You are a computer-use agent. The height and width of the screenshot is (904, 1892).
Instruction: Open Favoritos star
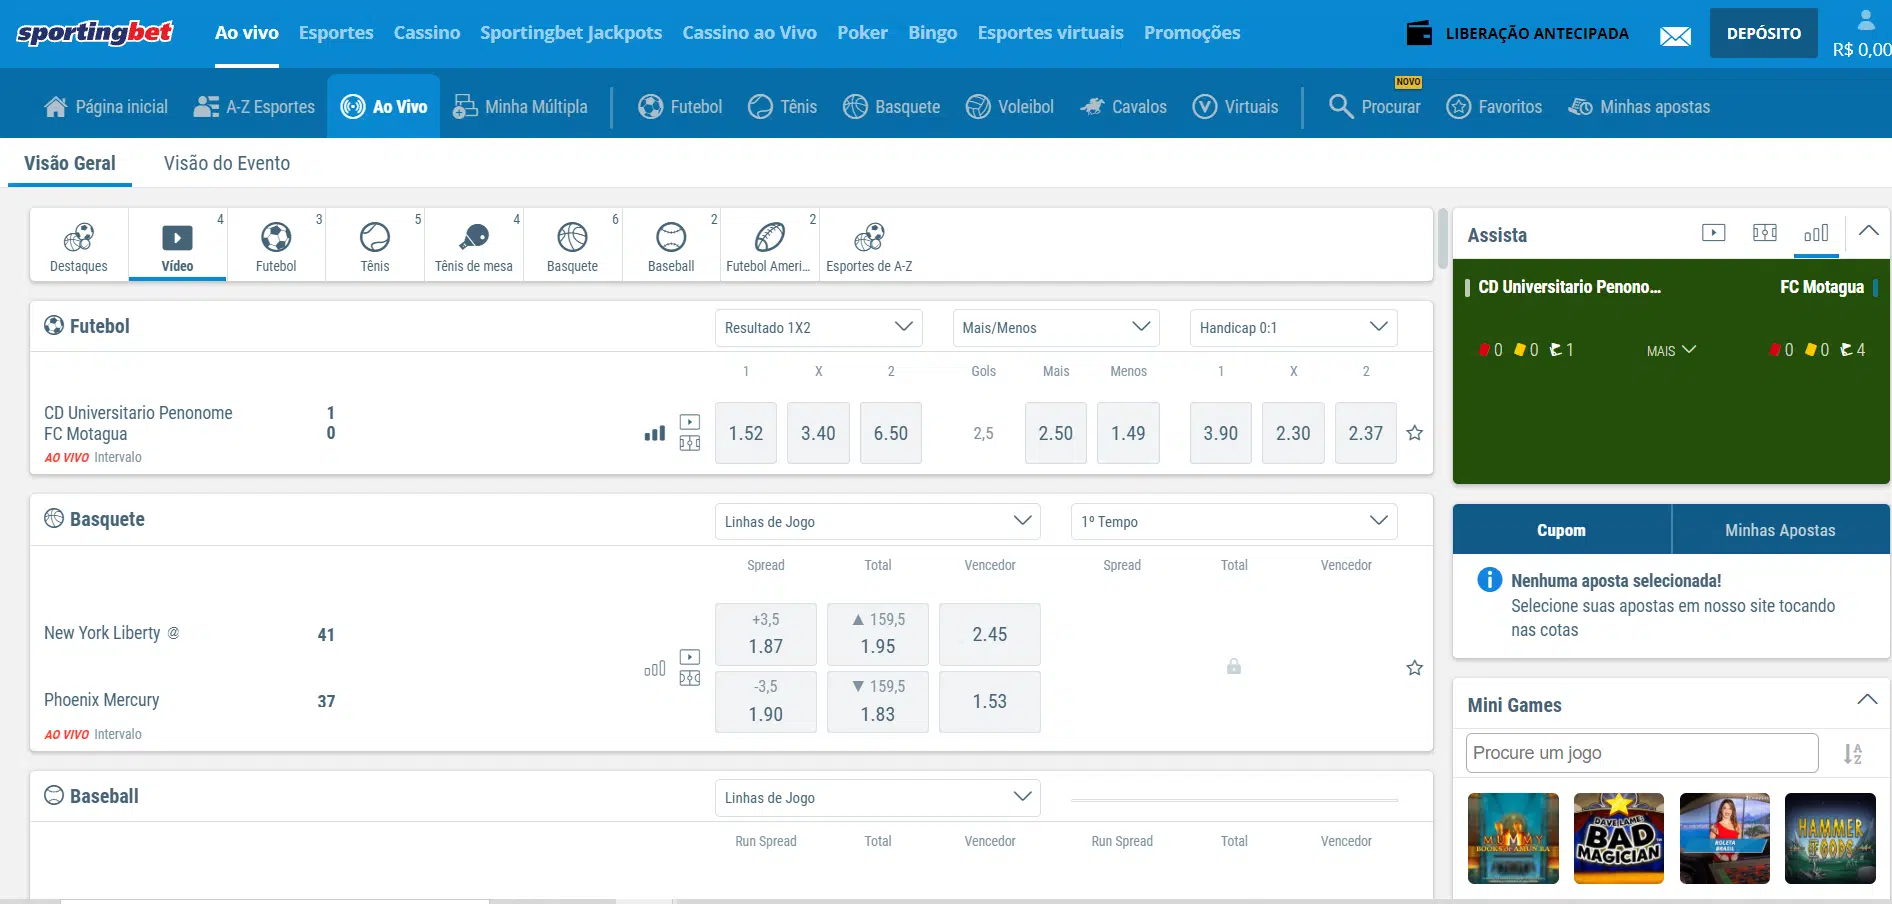click(x=1494, y=107)
